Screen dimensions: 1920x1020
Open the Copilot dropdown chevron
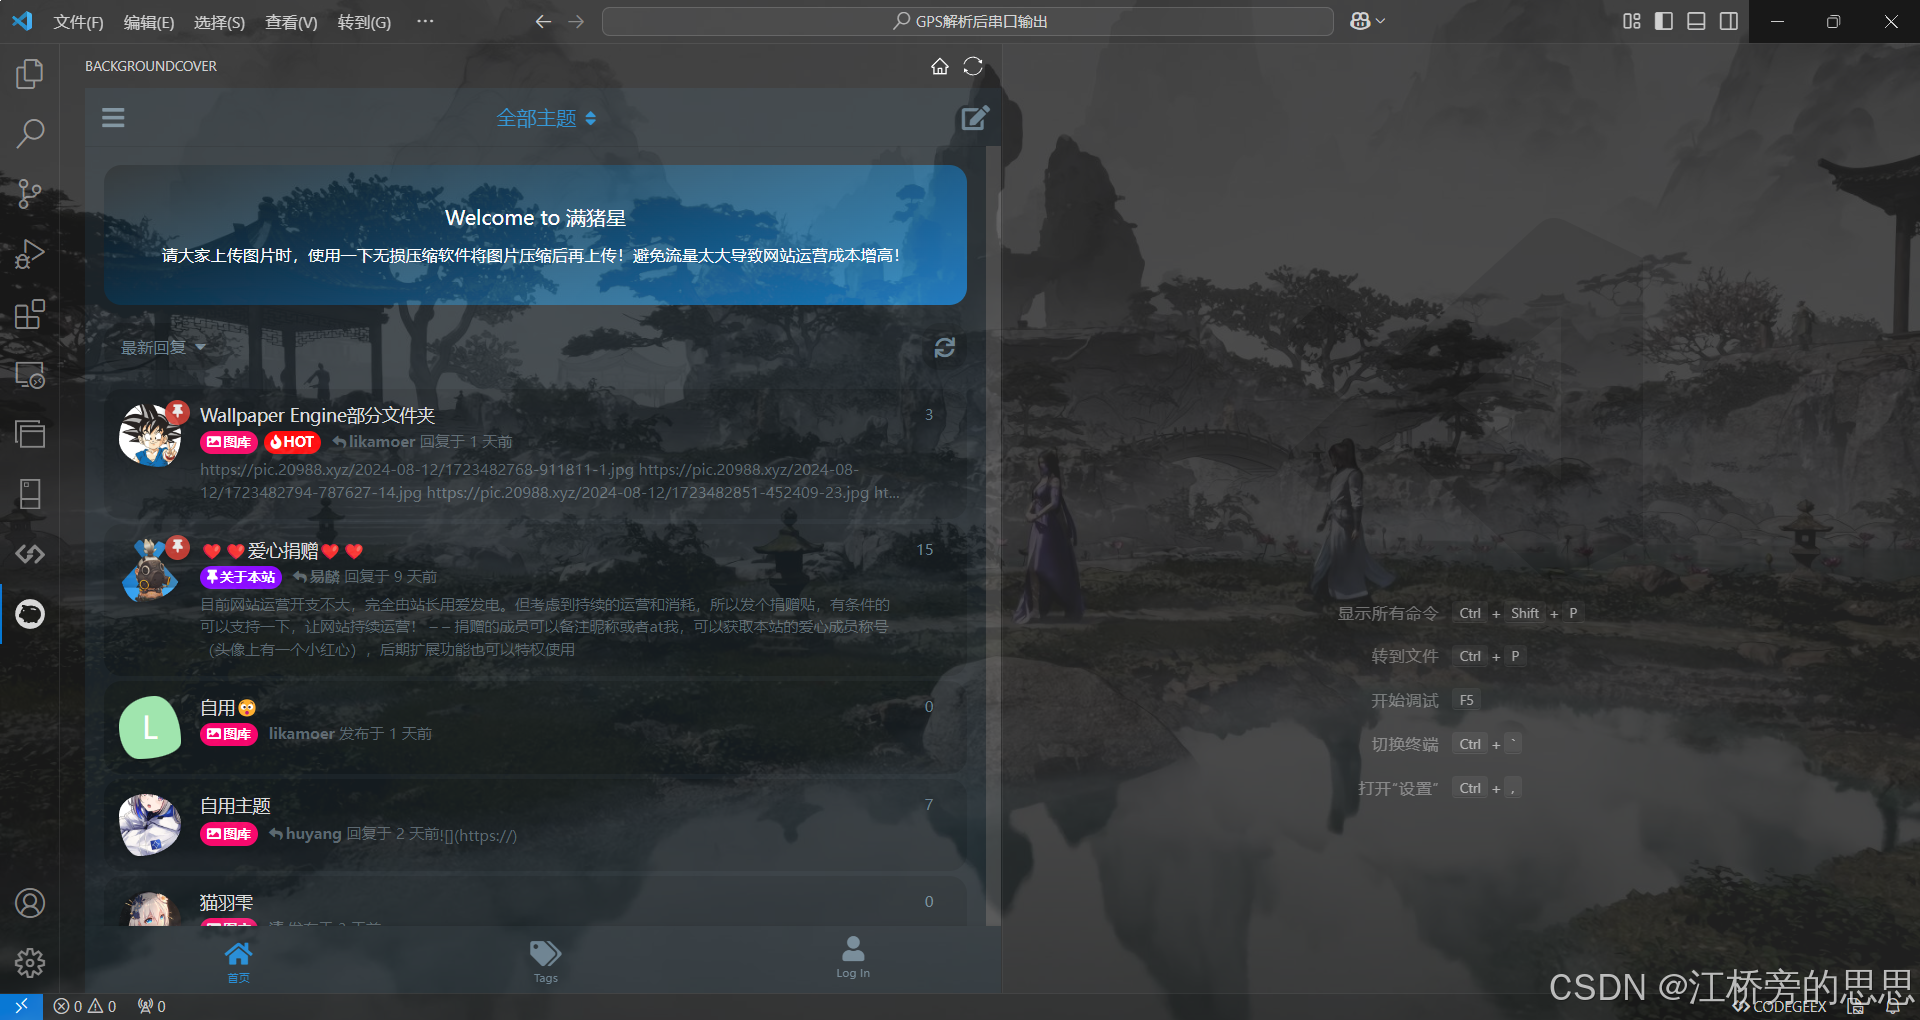pos(1381,21)
